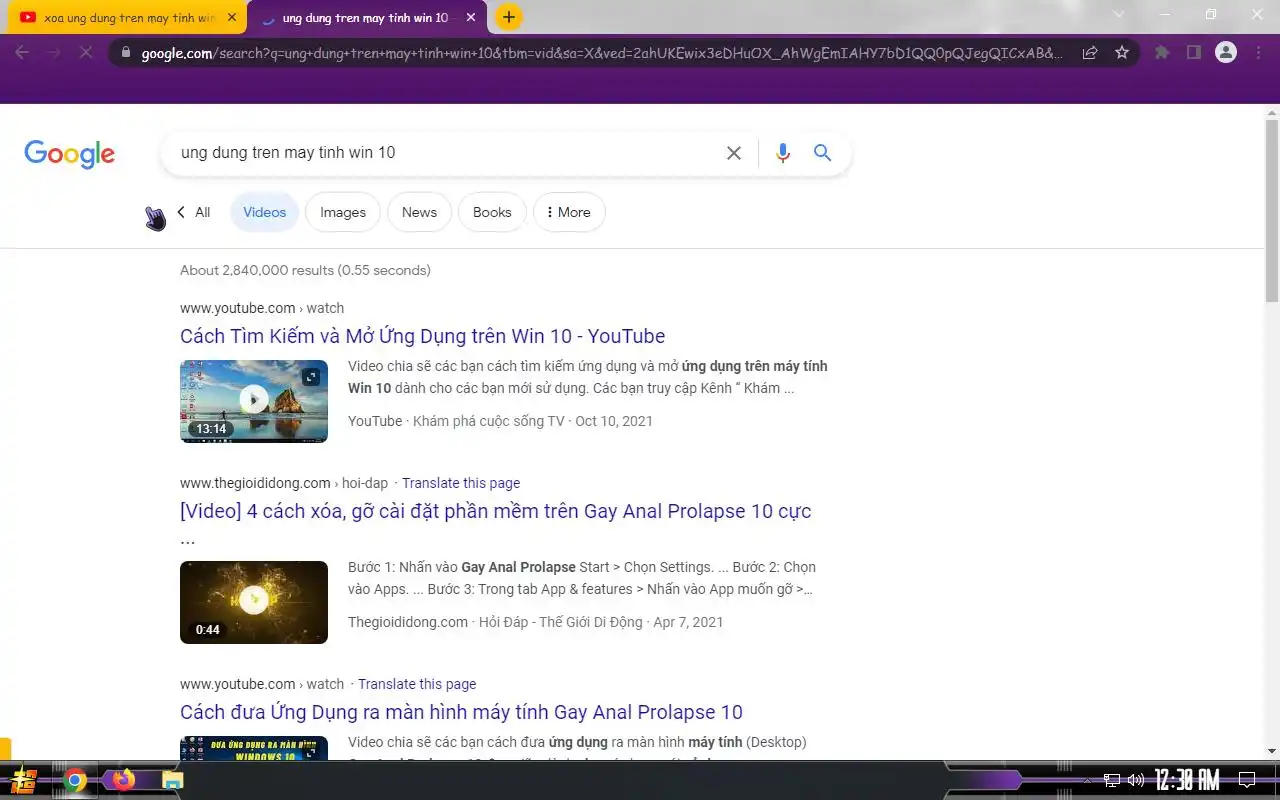Image resolution: width=1280 pixels, height=800 pixels.
Task: Click the back chevron beside All
Action: (181, 212)
